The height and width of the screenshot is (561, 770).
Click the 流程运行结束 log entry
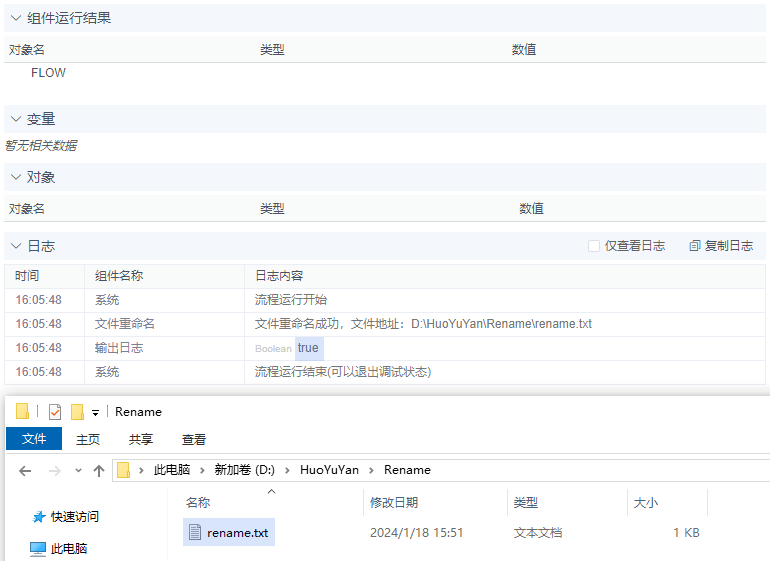[343, 372]
